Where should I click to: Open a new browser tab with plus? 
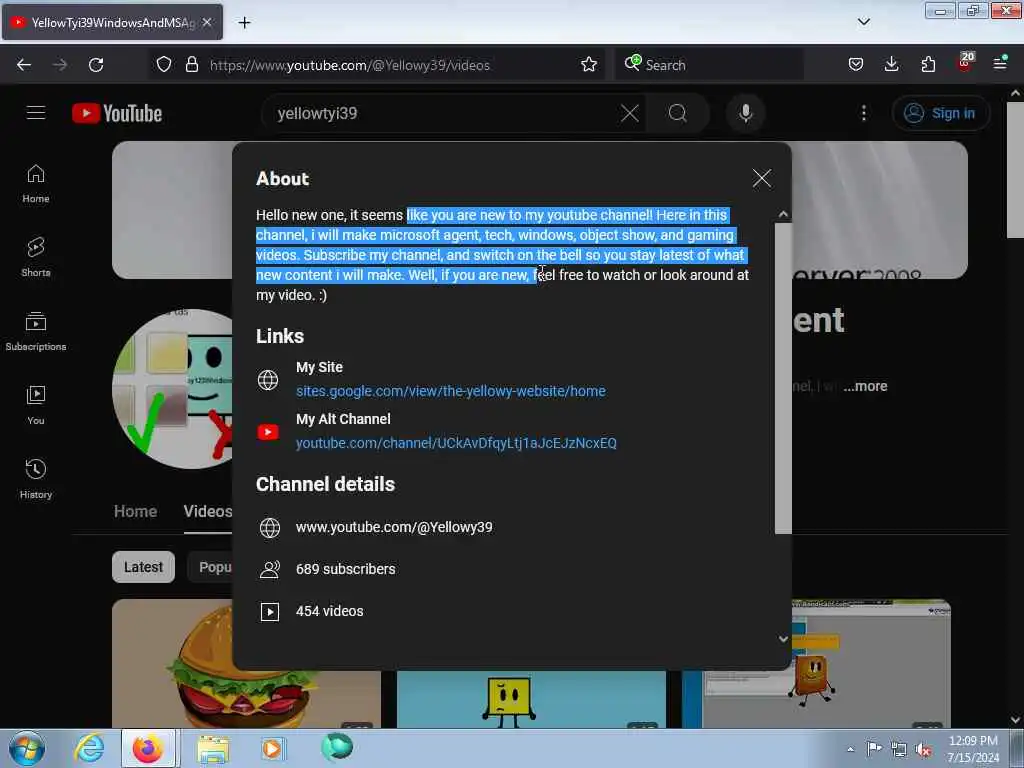(x=244, y=23)
